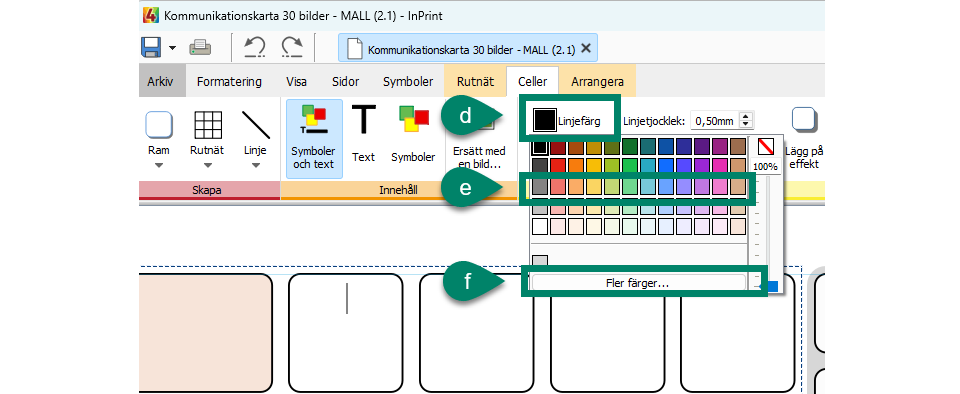This screenshot has height=394, width=960.
Task: Expand the arrow under Ram
Action: point(159,165)
